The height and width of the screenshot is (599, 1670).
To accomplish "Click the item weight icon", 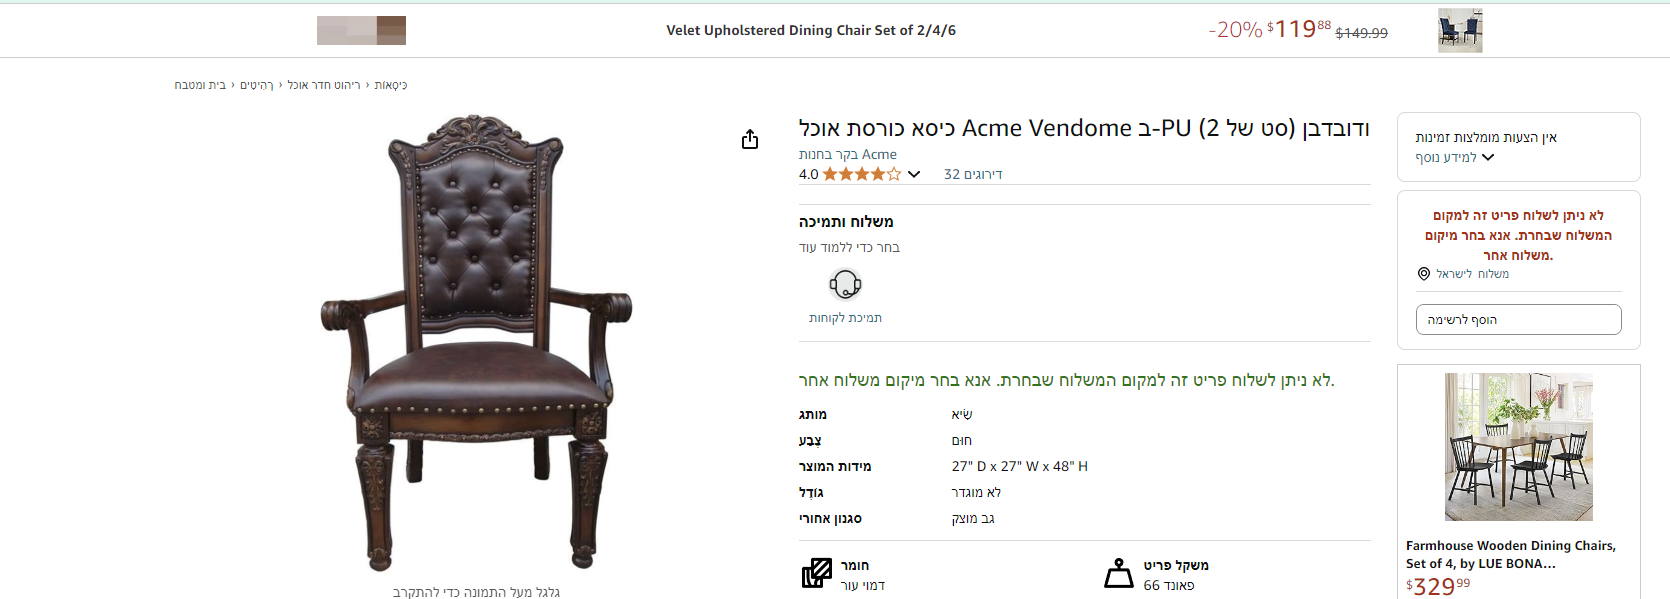I will [x=1118, y=574].
